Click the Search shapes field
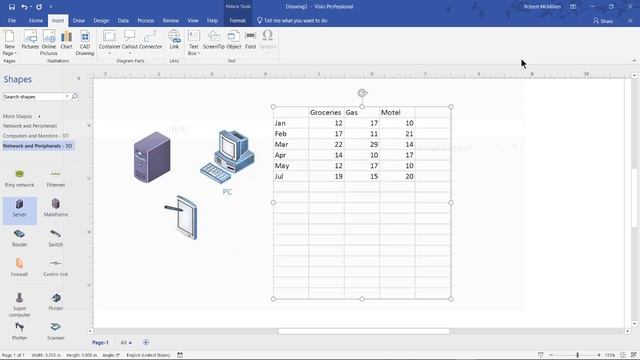 click(x=33, y=97)
